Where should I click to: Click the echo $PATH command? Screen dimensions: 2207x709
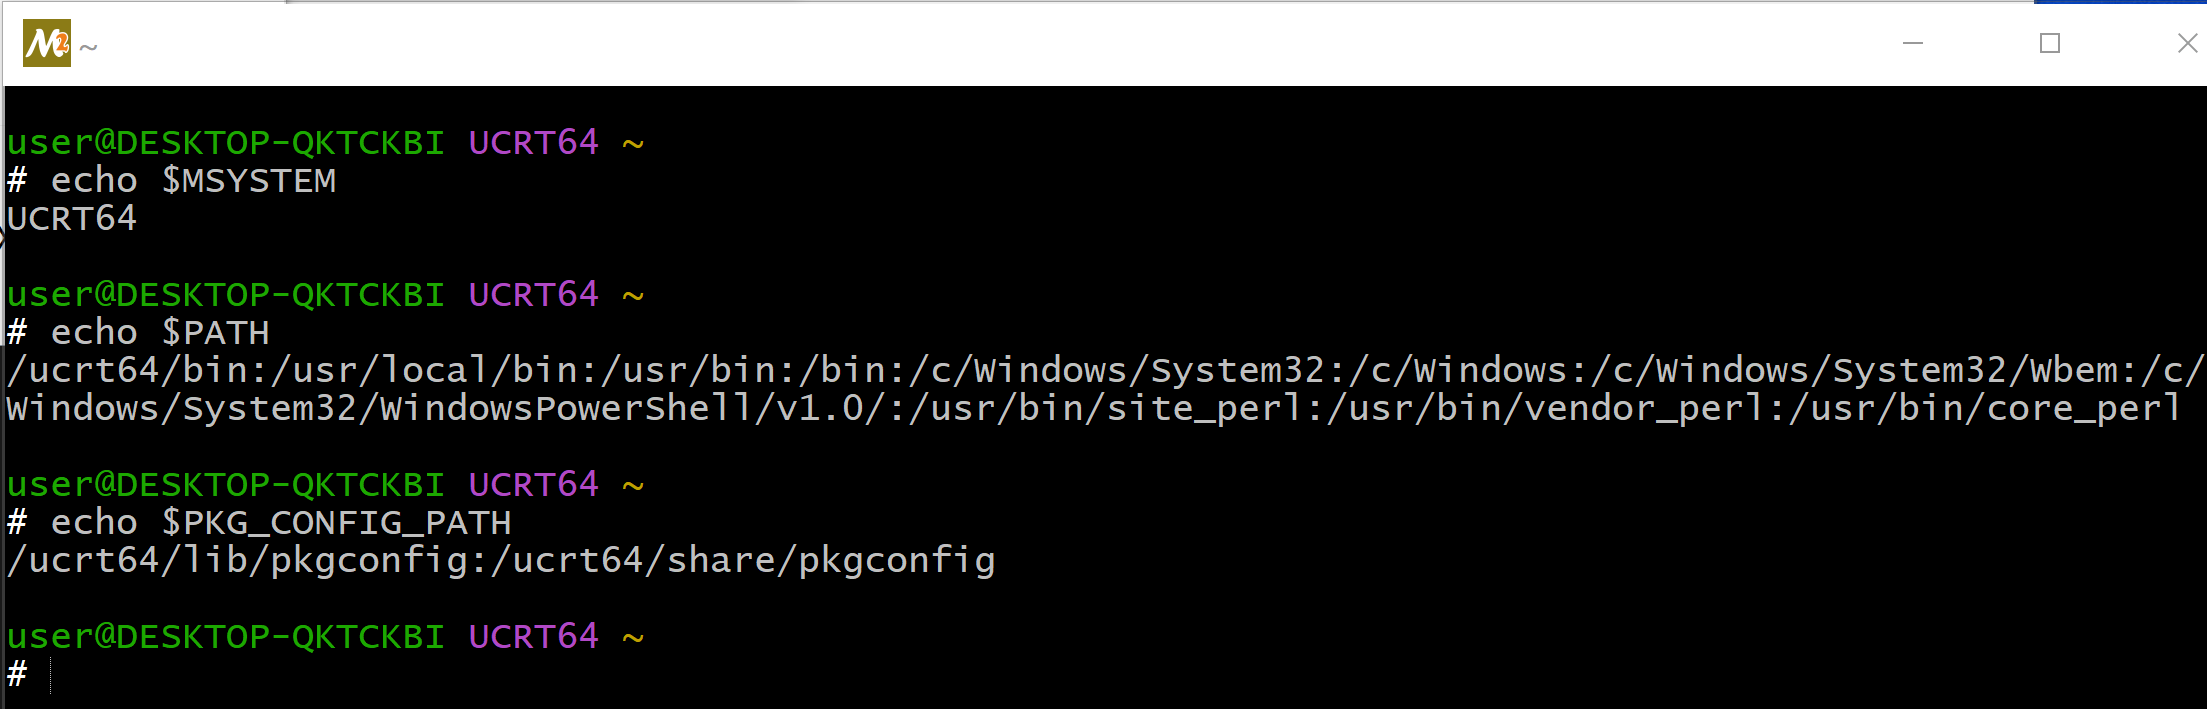(x=138, y=333)
